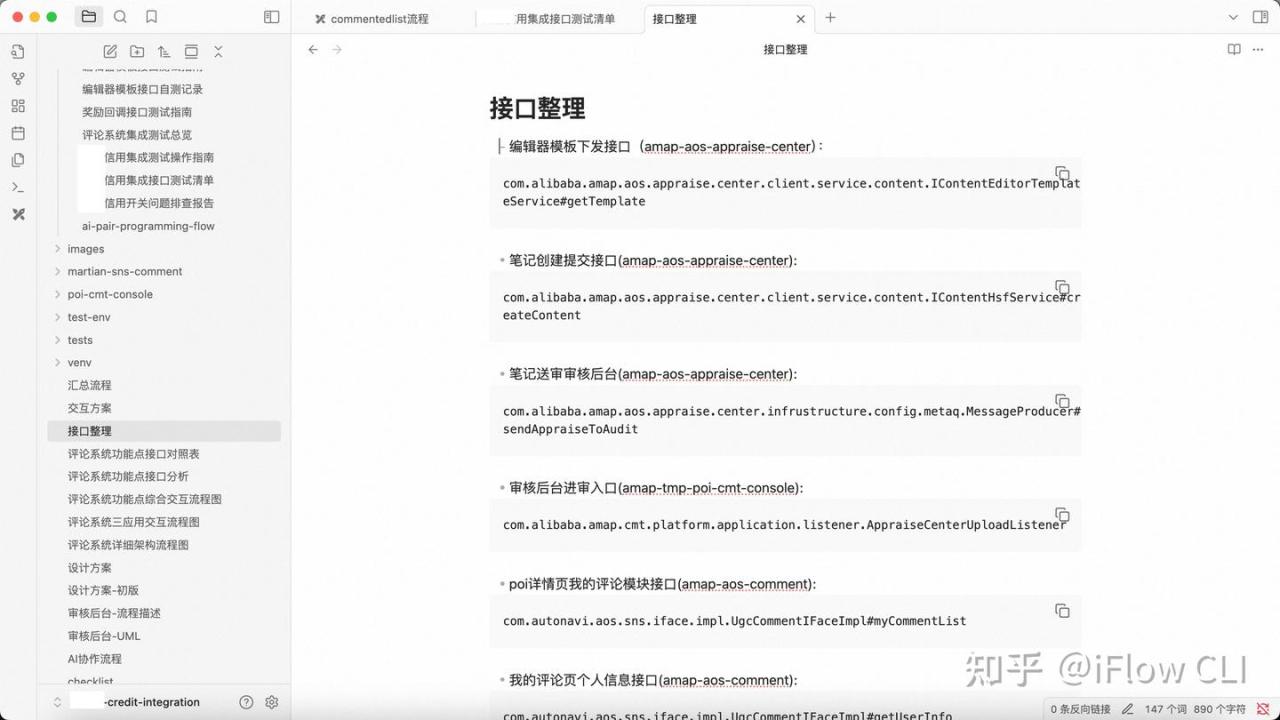Open the bookmarks pane
This screenshot has height=720, width=1280.
point(151,17)
